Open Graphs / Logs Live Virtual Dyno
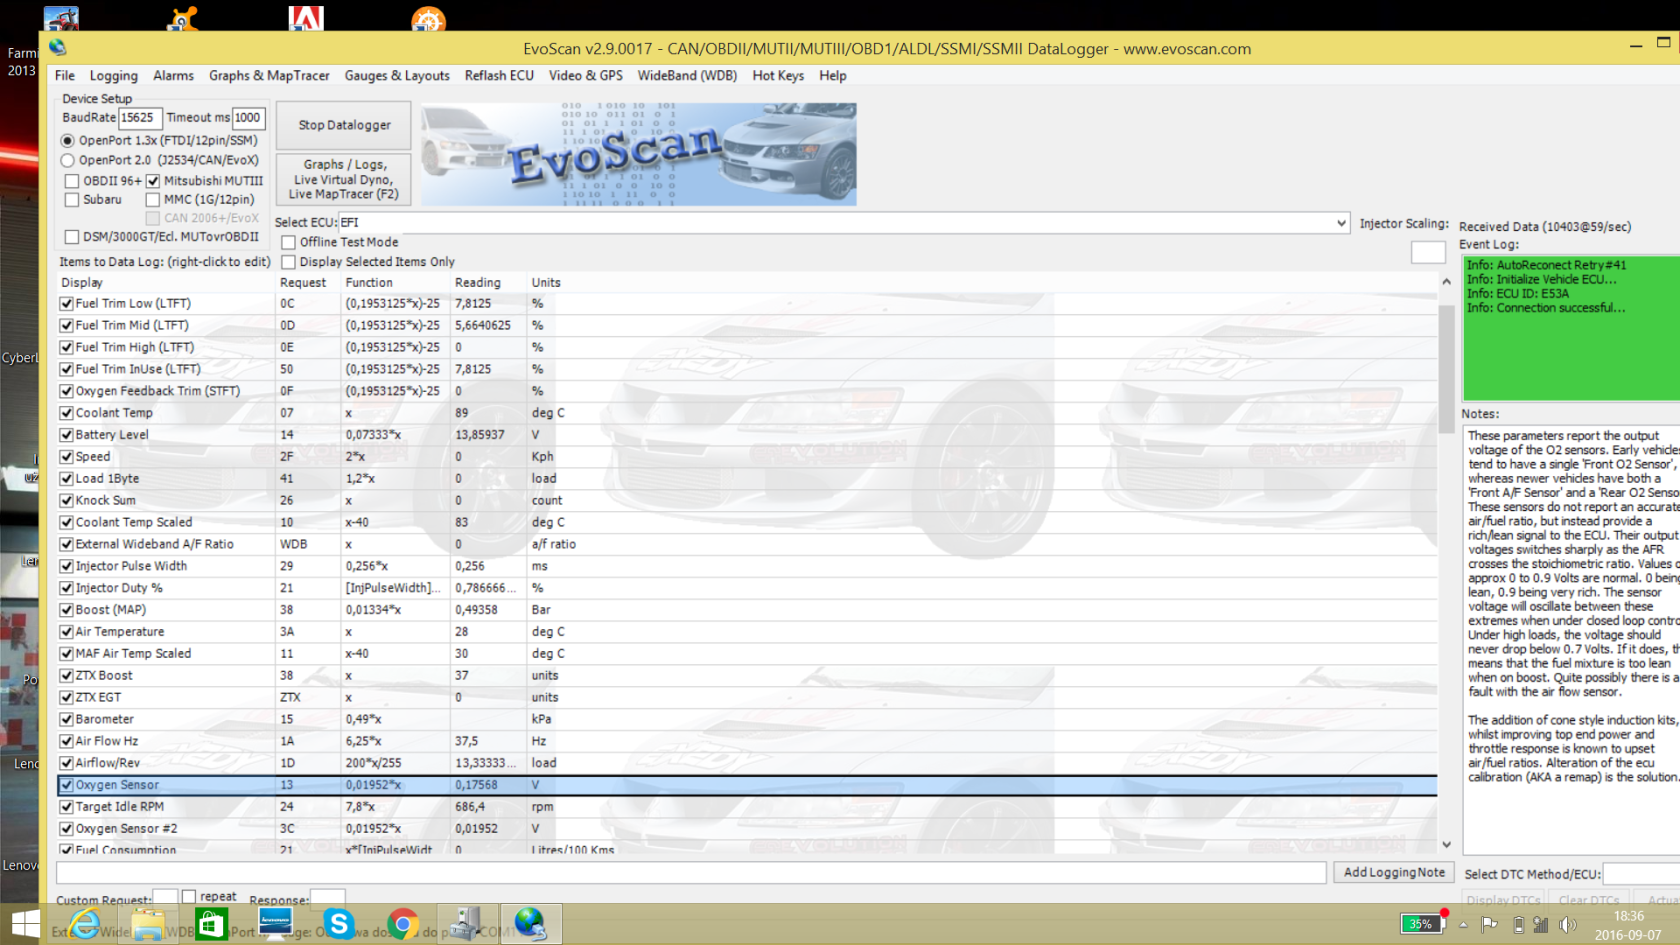 [345, 179]
